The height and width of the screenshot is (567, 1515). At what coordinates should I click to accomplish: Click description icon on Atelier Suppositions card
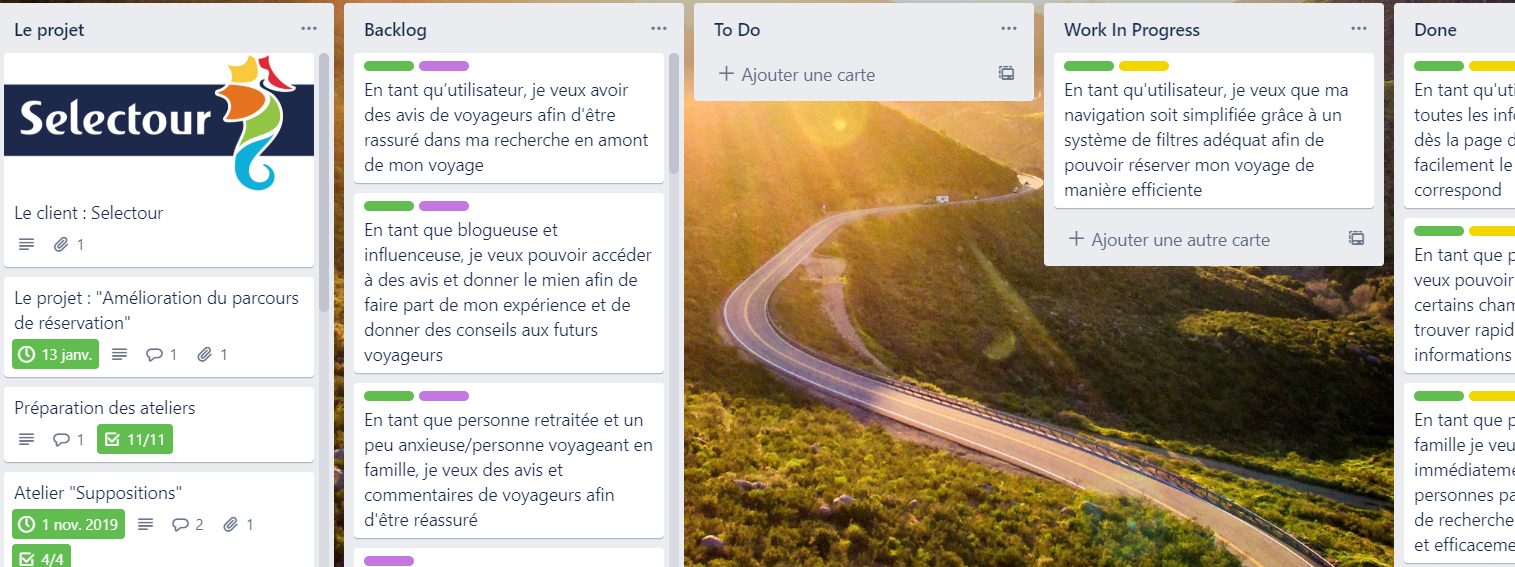point(146,524)
